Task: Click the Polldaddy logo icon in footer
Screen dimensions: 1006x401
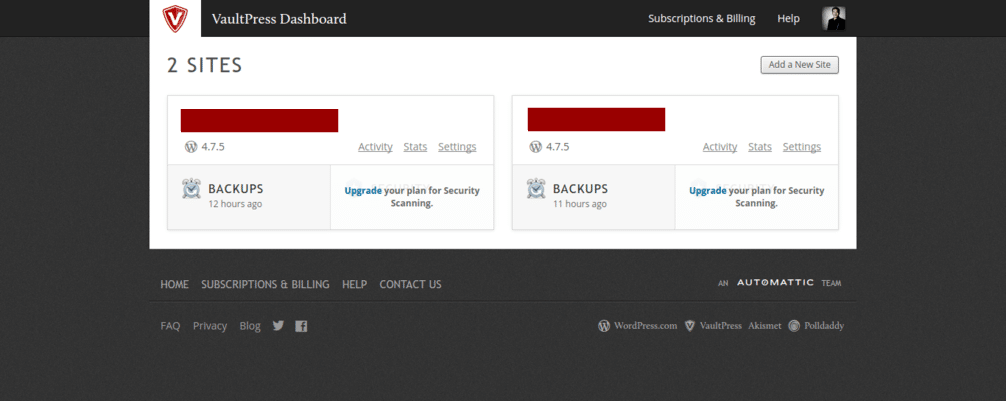Action: pos(794,326)
